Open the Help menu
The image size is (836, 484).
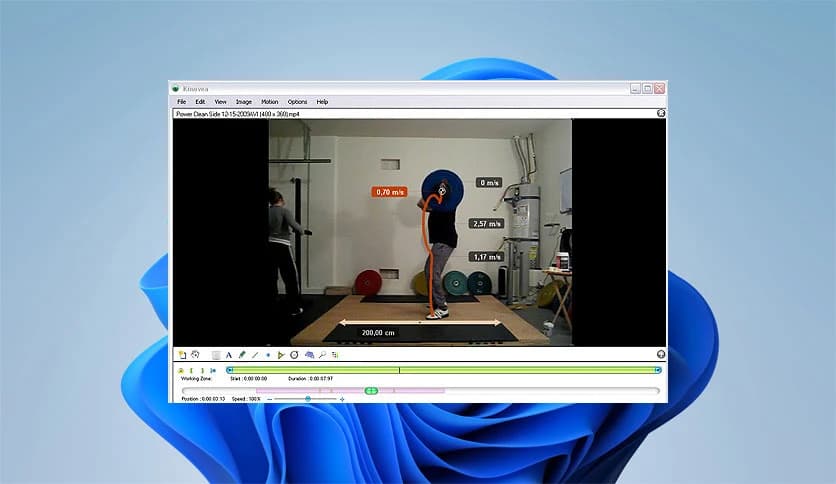click(x=322, y=101)
